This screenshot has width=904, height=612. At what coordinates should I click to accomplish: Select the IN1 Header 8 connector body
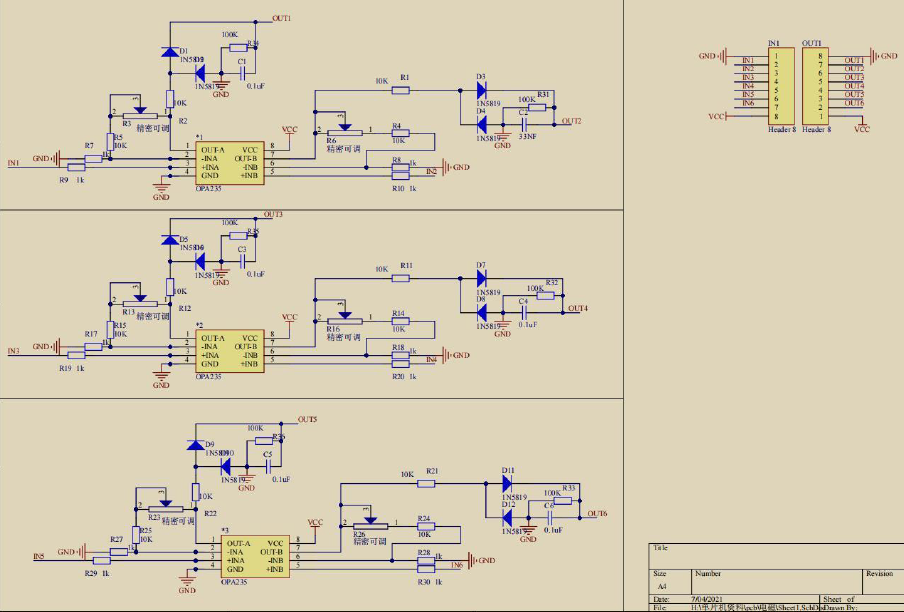coord(781,86)
